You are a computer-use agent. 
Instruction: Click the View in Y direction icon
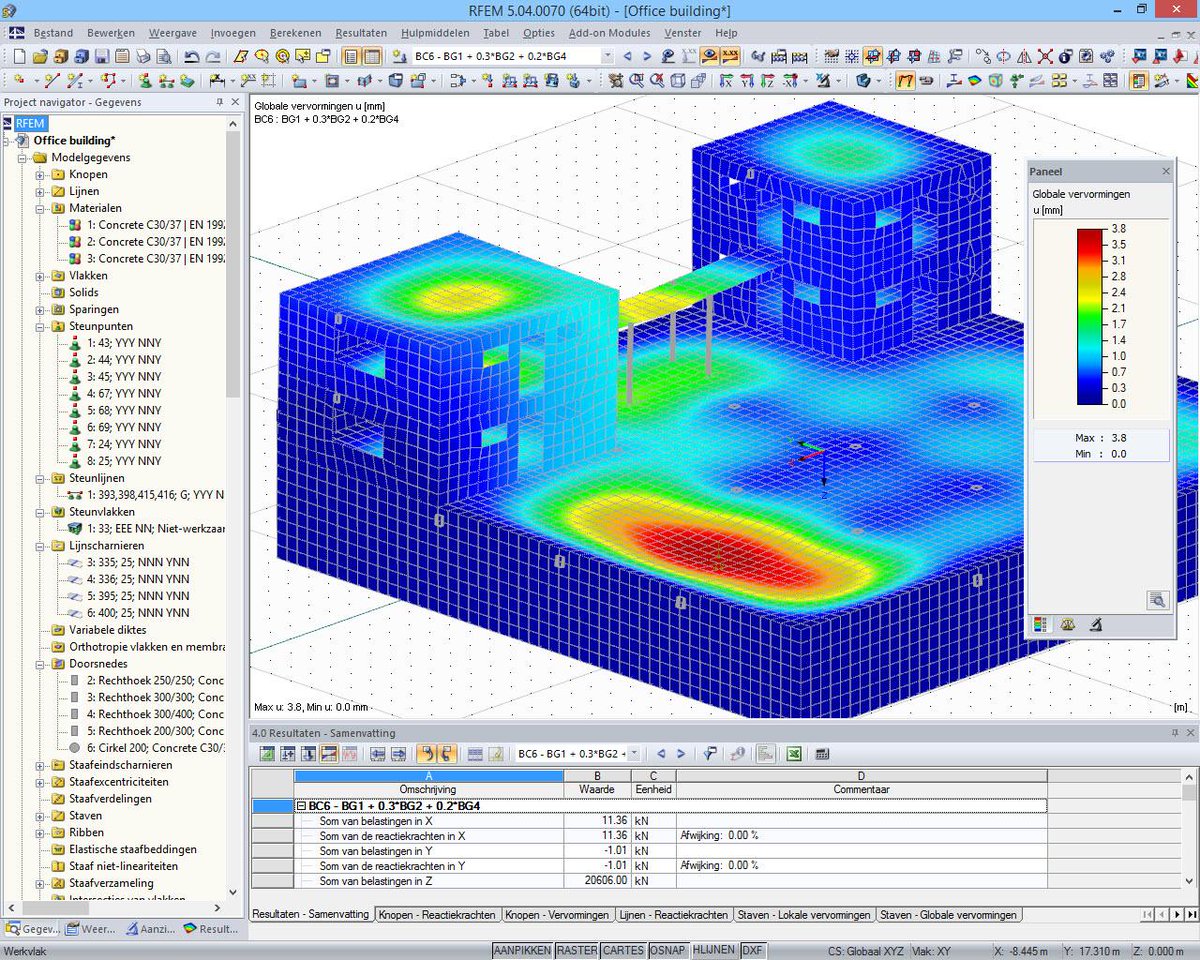(746, 80)
